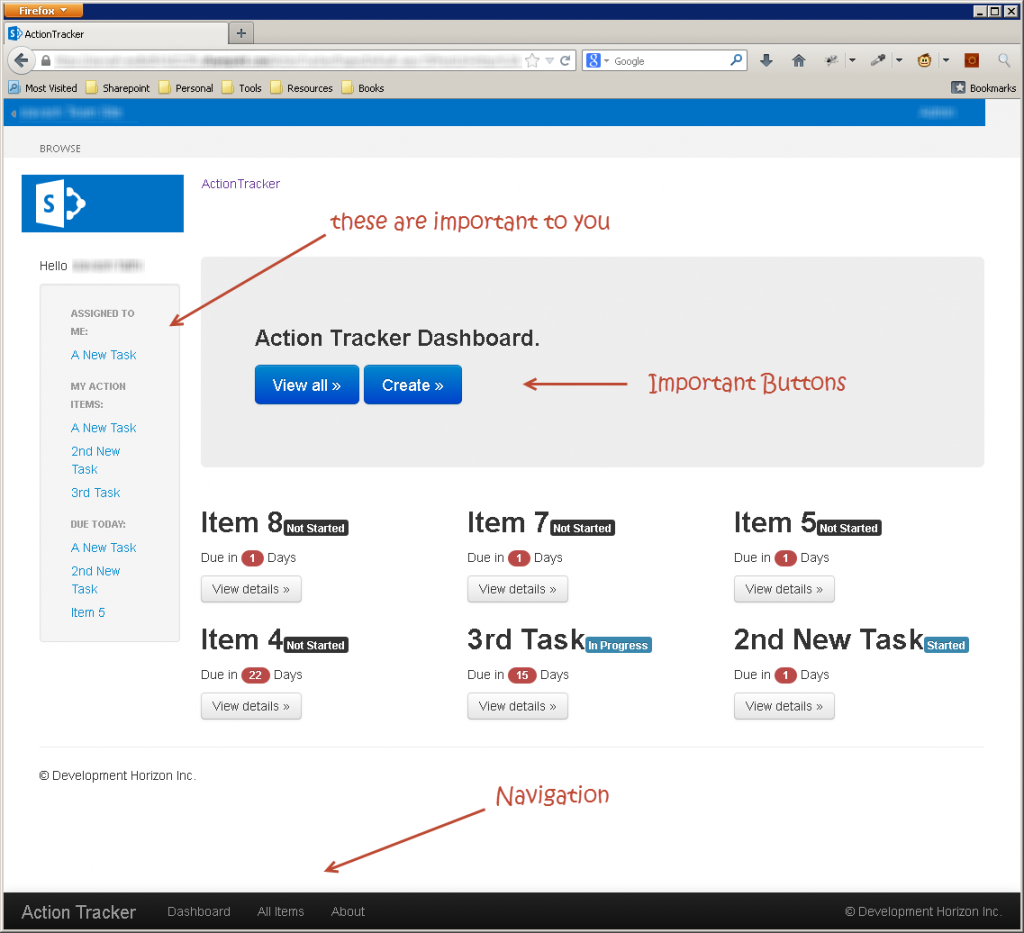Viewport: 1024px width, 933px height.
Task: Click the magnifier search icon
Action: pos(1004,60)
